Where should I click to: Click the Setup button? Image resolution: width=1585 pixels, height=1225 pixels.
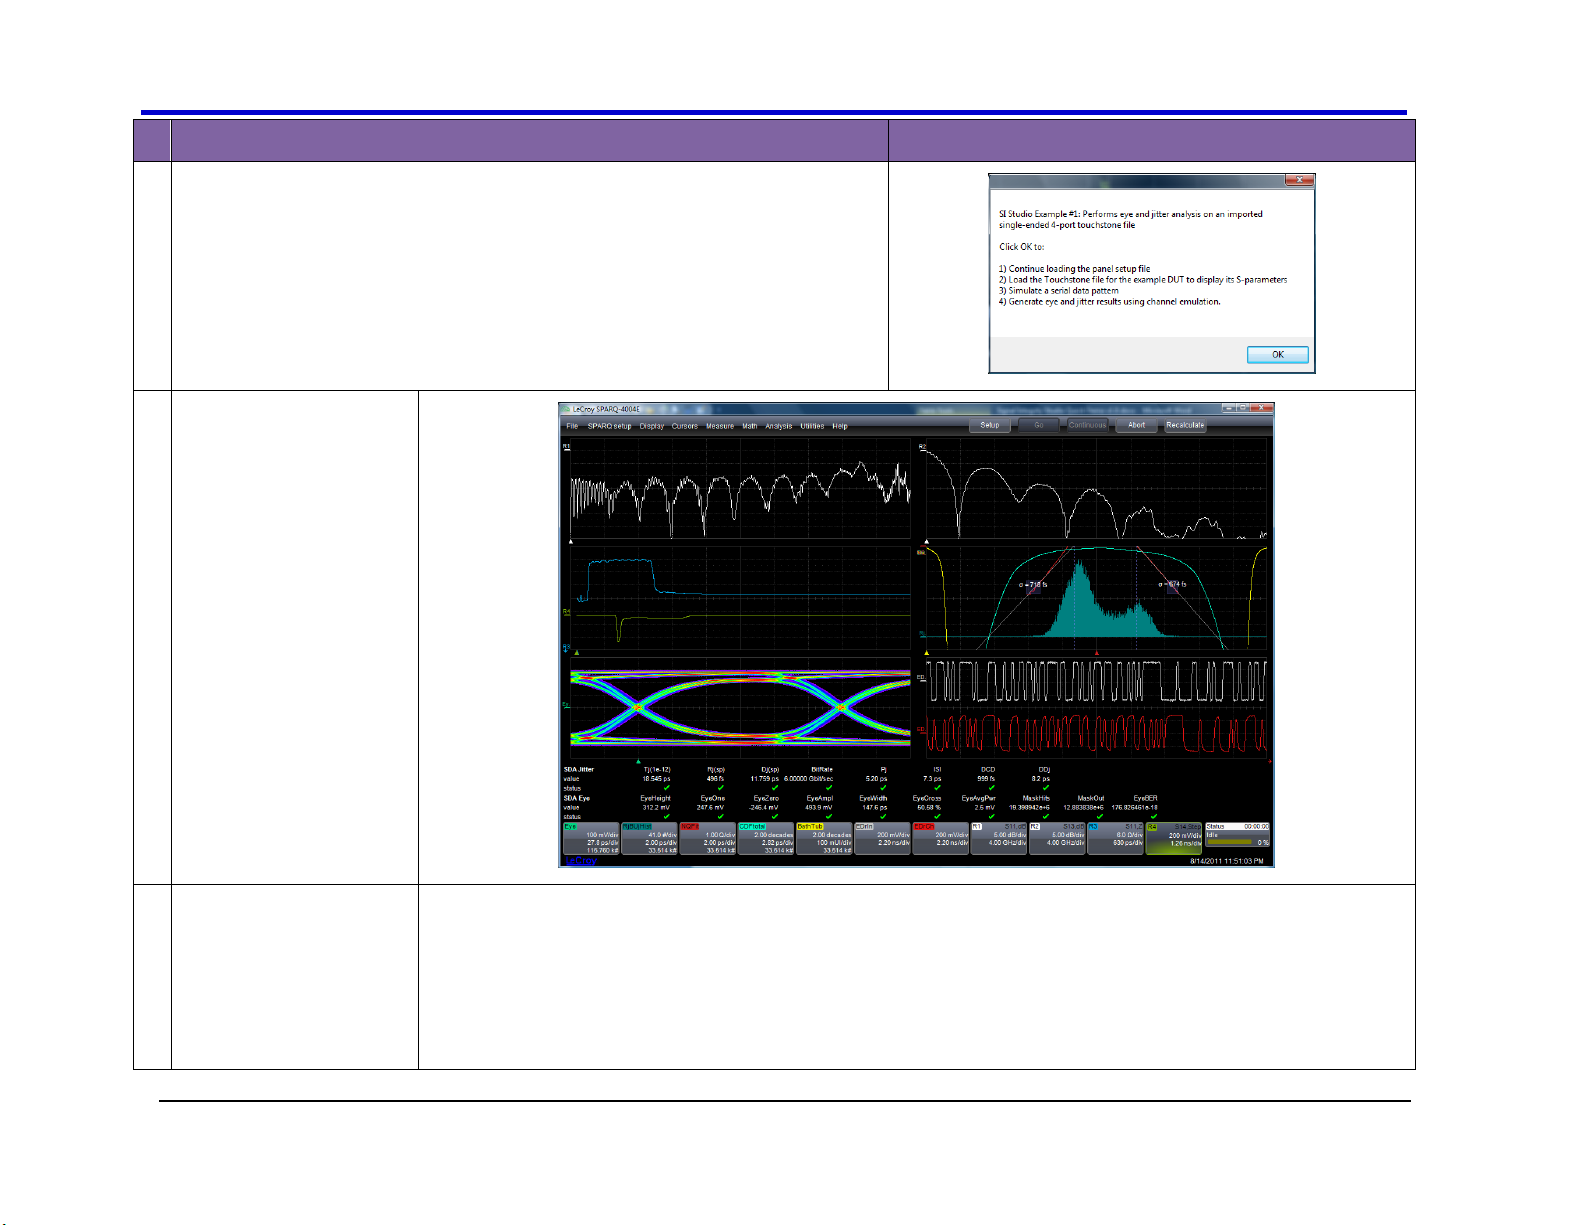pos(990,425)
